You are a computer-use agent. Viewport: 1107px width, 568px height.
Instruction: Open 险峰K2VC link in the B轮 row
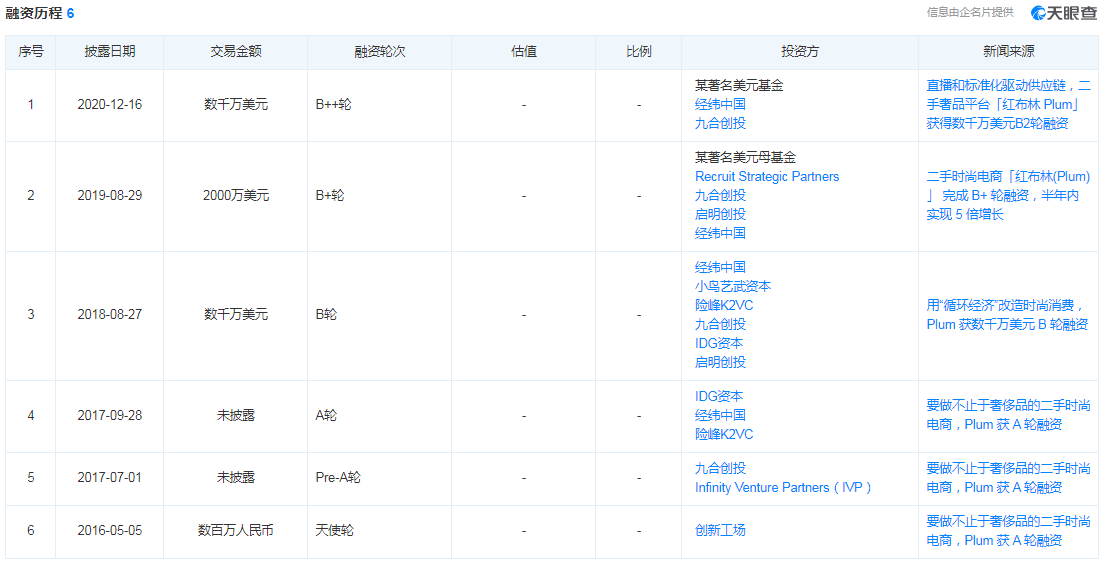[724, 305]
